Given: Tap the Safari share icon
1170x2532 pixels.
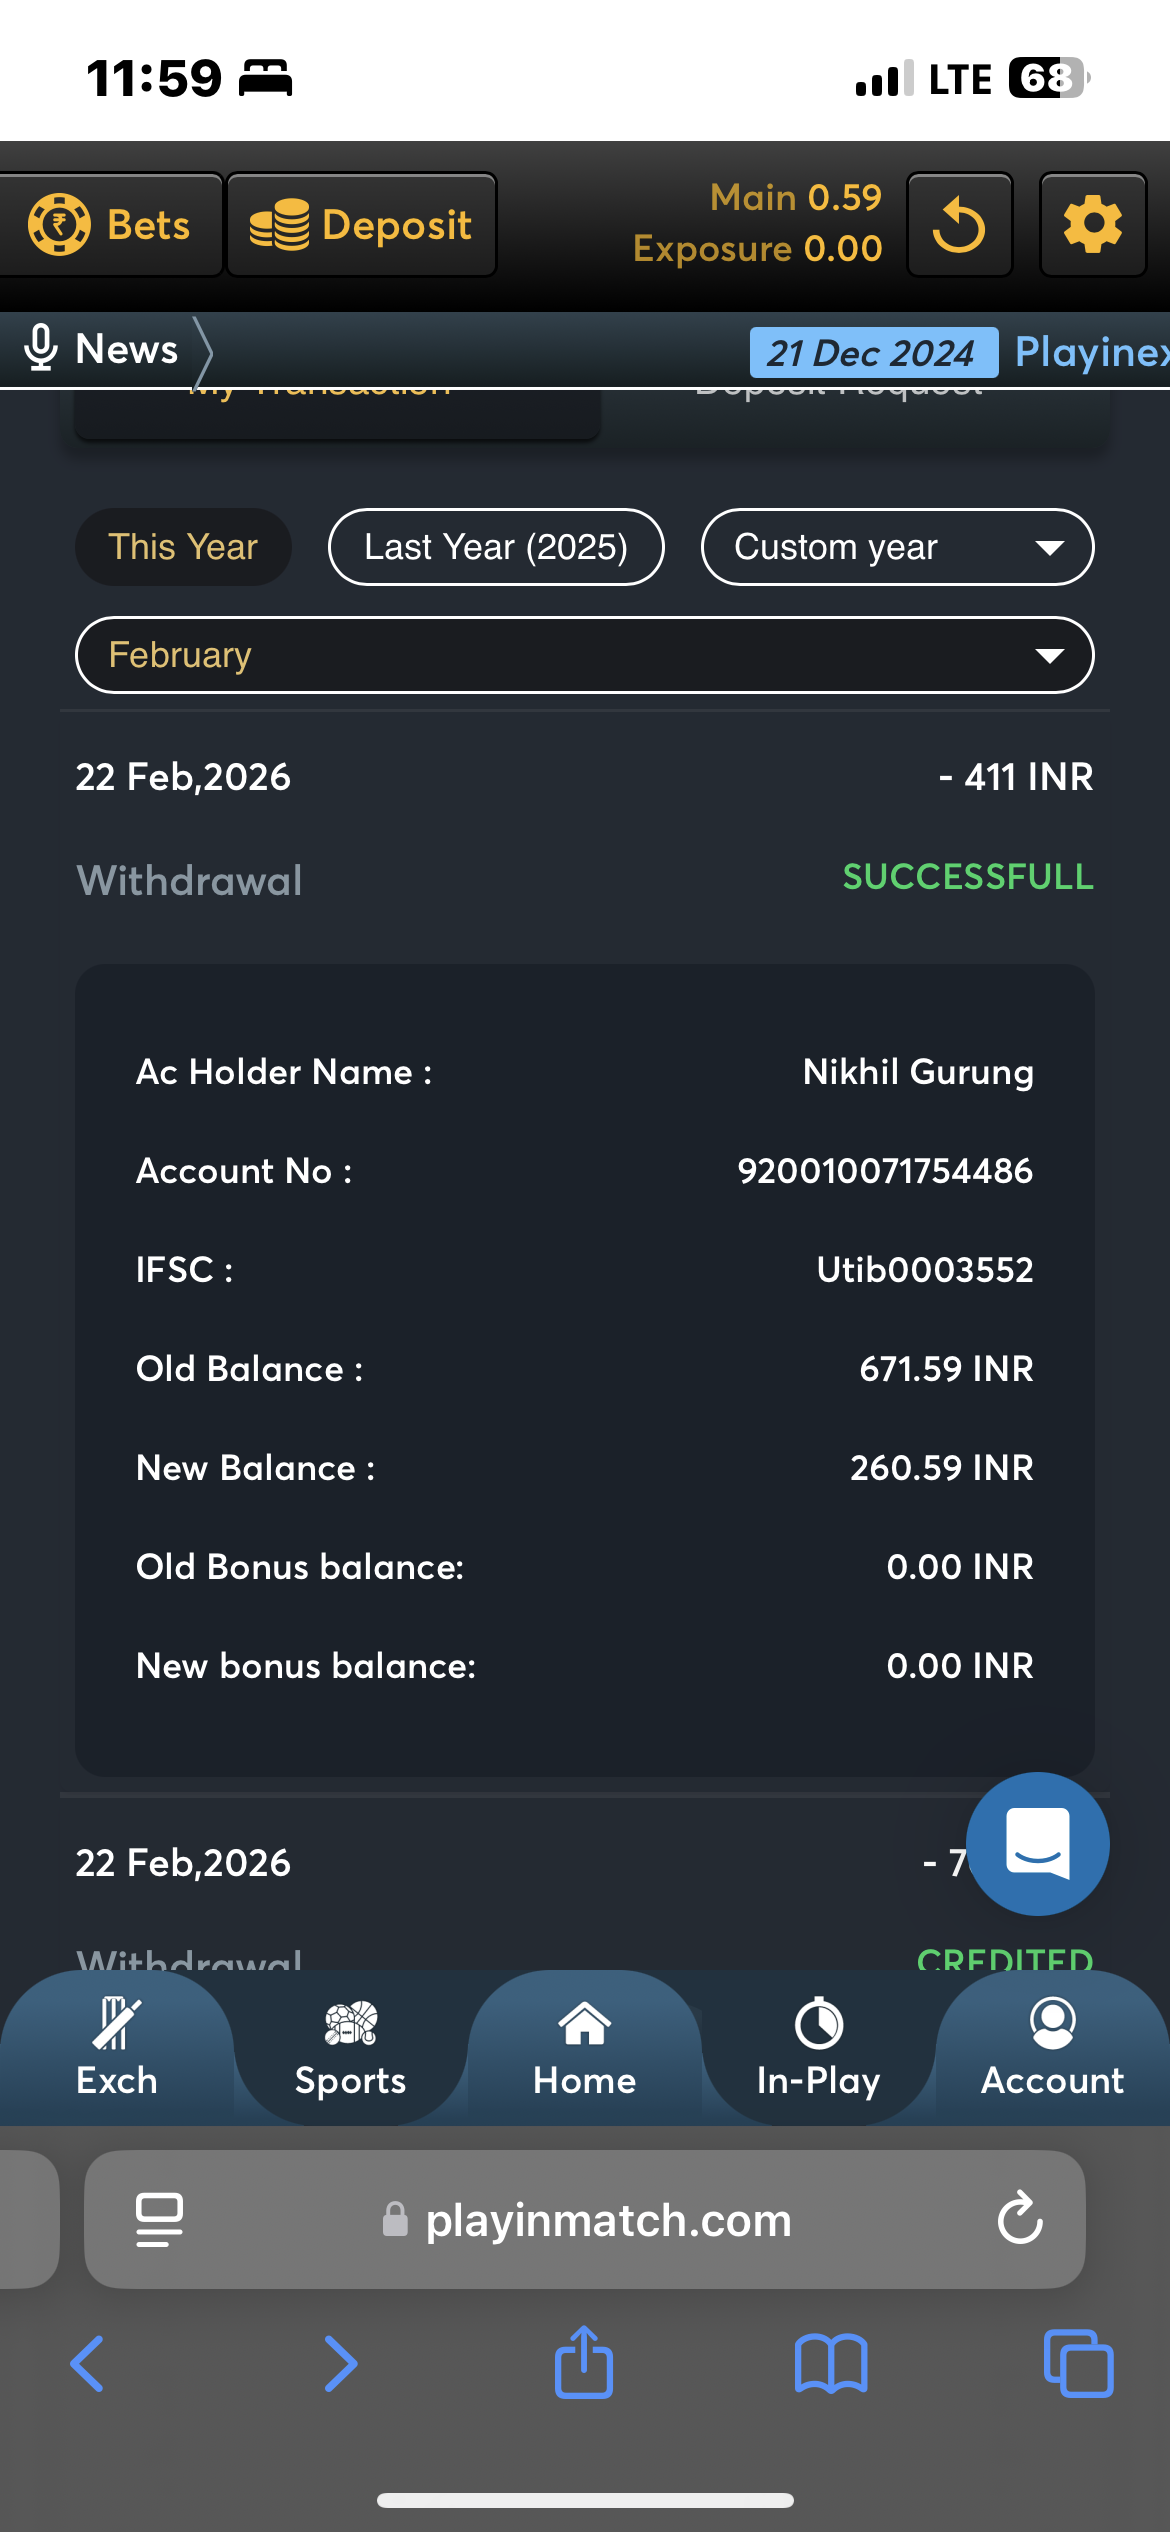Looking at the screenshot, I should [x=584, y=2363].
